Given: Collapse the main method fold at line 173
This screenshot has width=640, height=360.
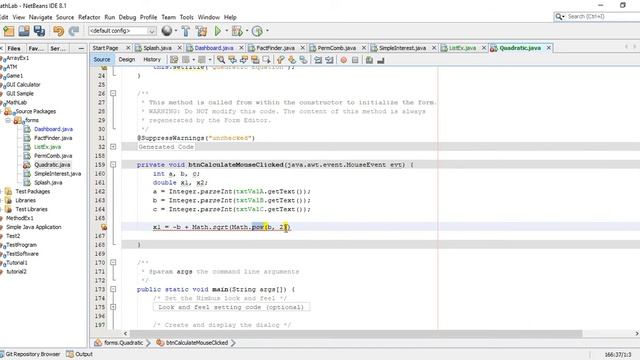Looking at the screenshot, I should (113, 289).
